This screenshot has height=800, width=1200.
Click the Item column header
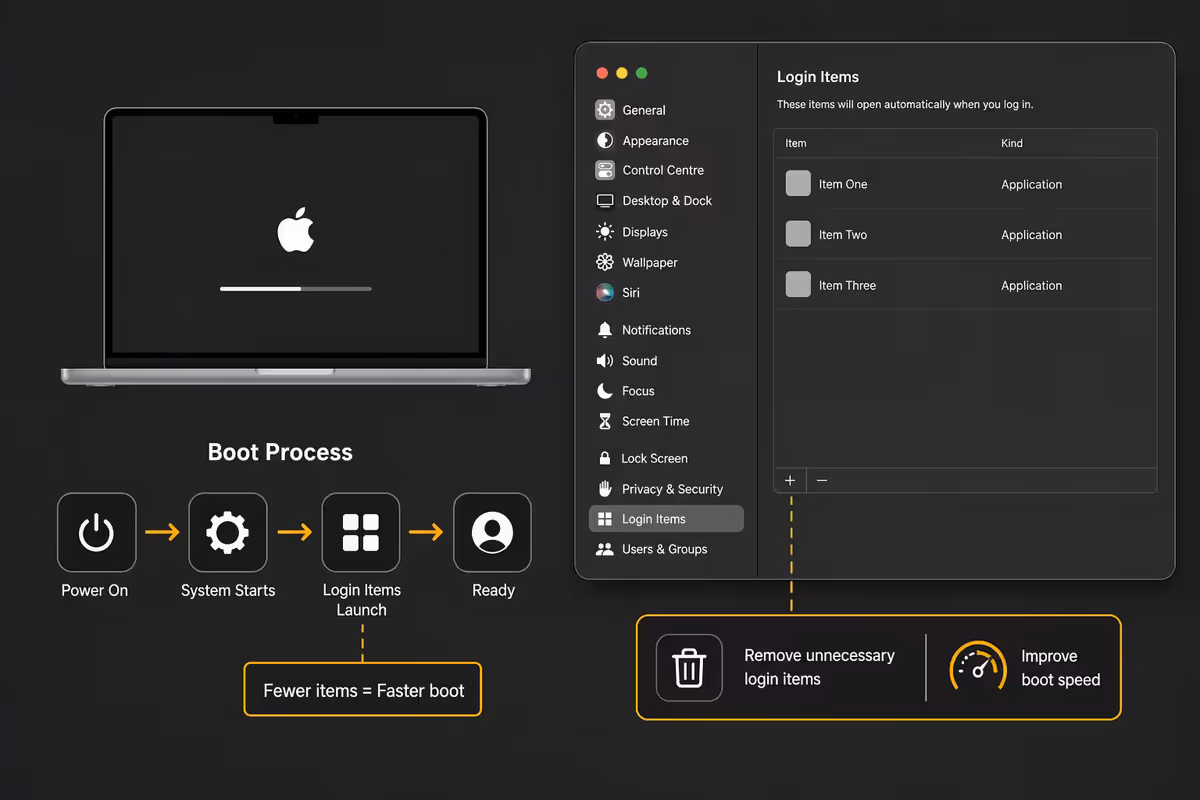(796, 143)
